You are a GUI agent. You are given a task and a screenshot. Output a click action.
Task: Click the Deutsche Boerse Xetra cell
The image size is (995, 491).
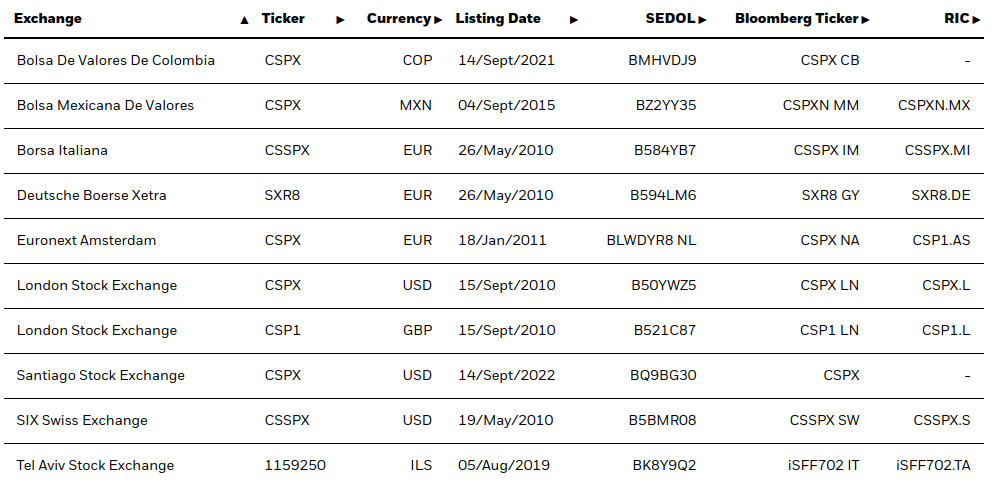pos(92,195)
